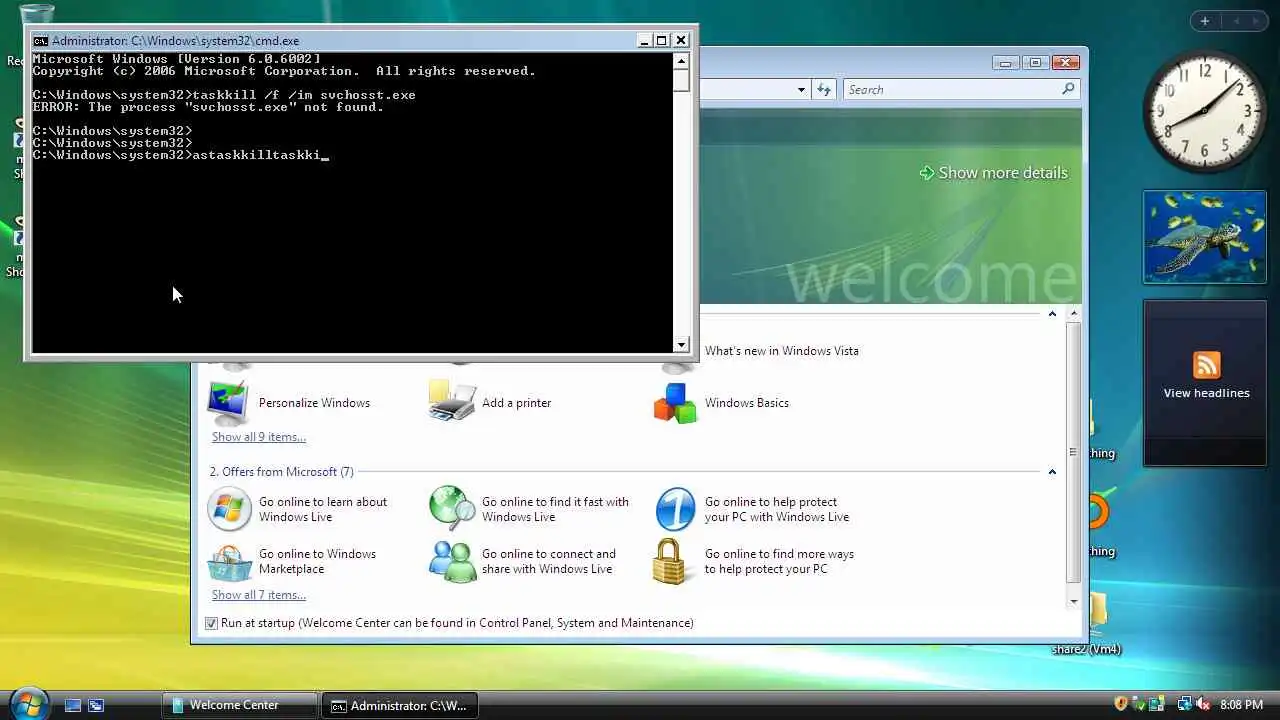Switch to Welcome Center taskbar button
1280x720 pixels.
(240, 705)
